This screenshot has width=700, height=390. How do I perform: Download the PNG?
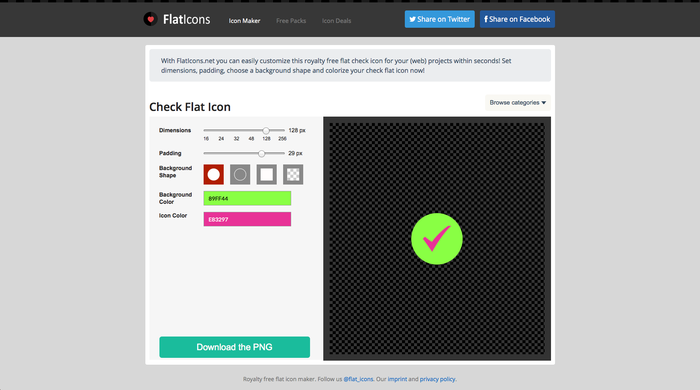234,347
